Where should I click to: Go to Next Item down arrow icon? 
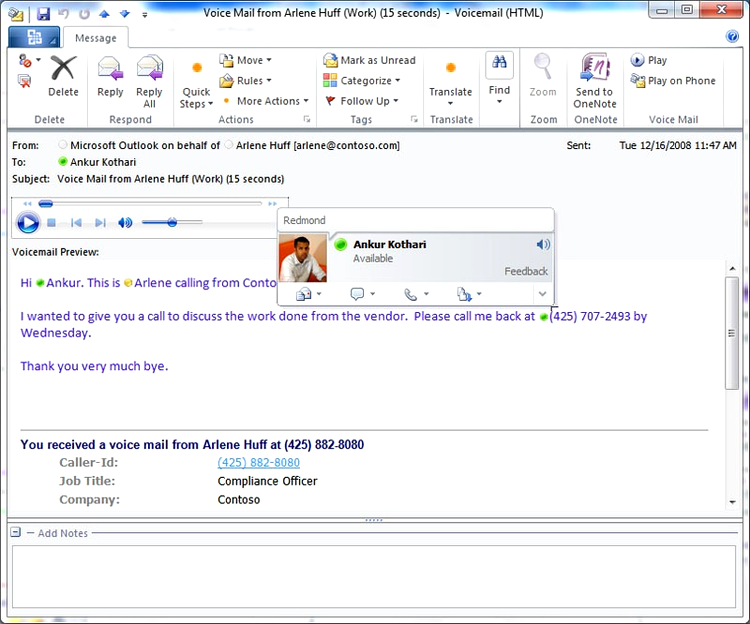tap(124, 14)
